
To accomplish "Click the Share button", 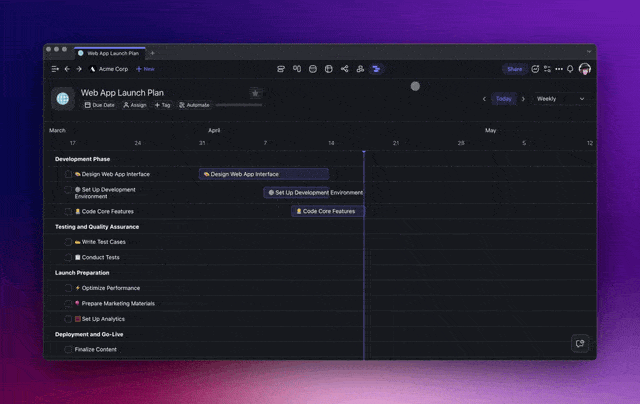I will coord(514,69).
